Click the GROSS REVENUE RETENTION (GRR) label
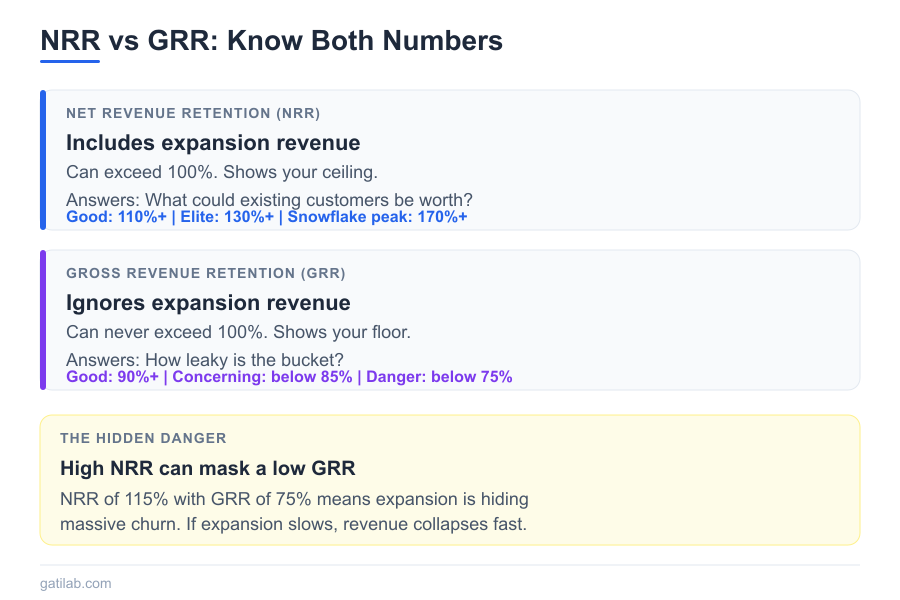The width and height of the screenshot is (900, 600). click(x=205, y=273)
